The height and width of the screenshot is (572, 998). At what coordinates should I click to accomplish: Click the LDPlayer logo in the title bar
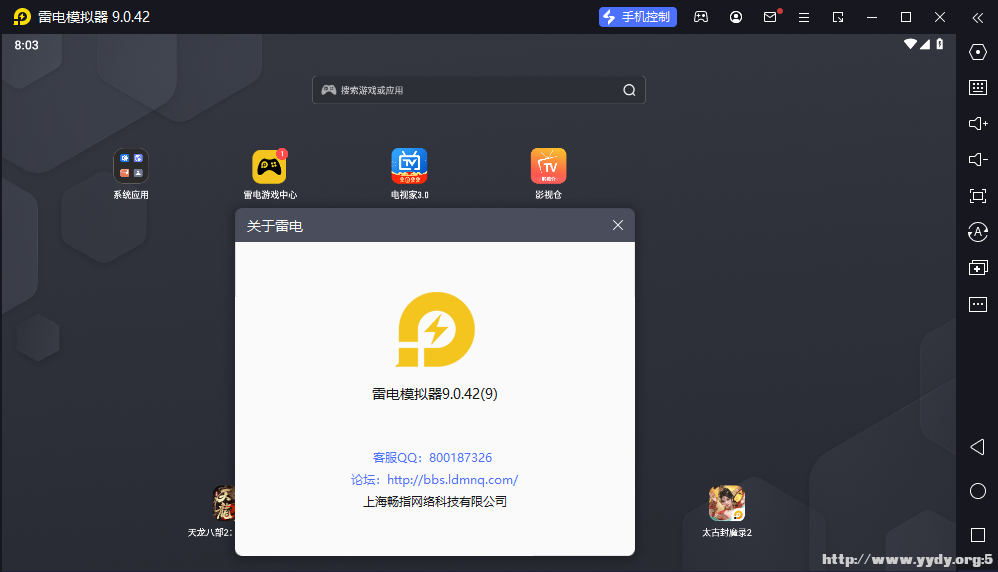coord(22,17)
